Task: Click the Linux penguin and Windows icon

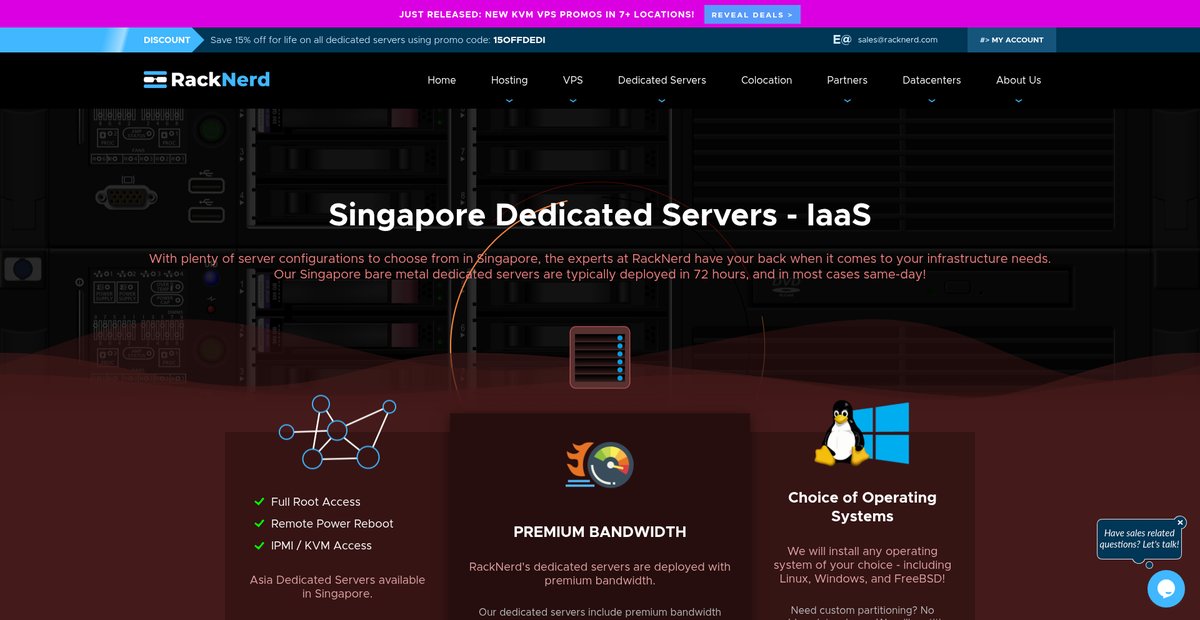Action: (862, 433)
